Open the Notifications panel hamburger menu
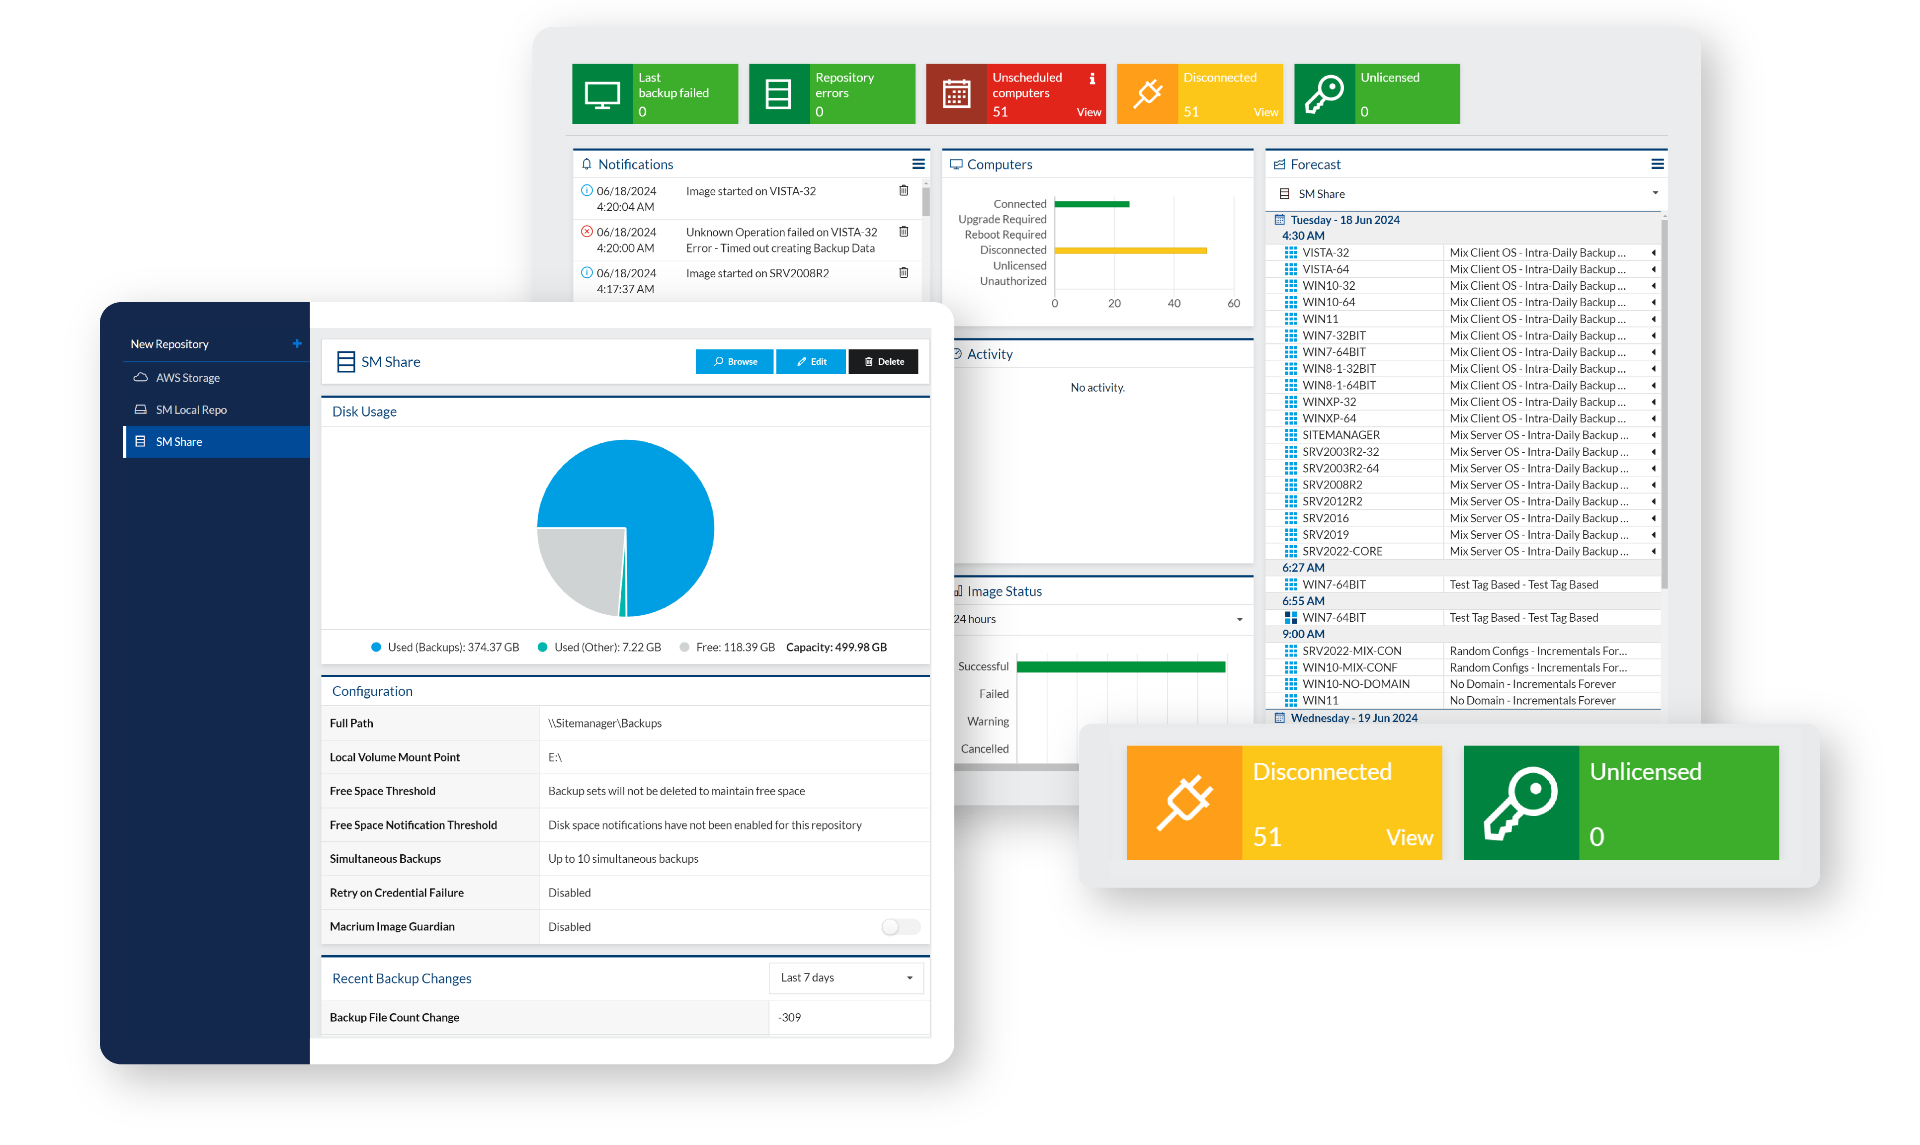The height and width of the screenshot is (1145, 1920). point(918,164)
